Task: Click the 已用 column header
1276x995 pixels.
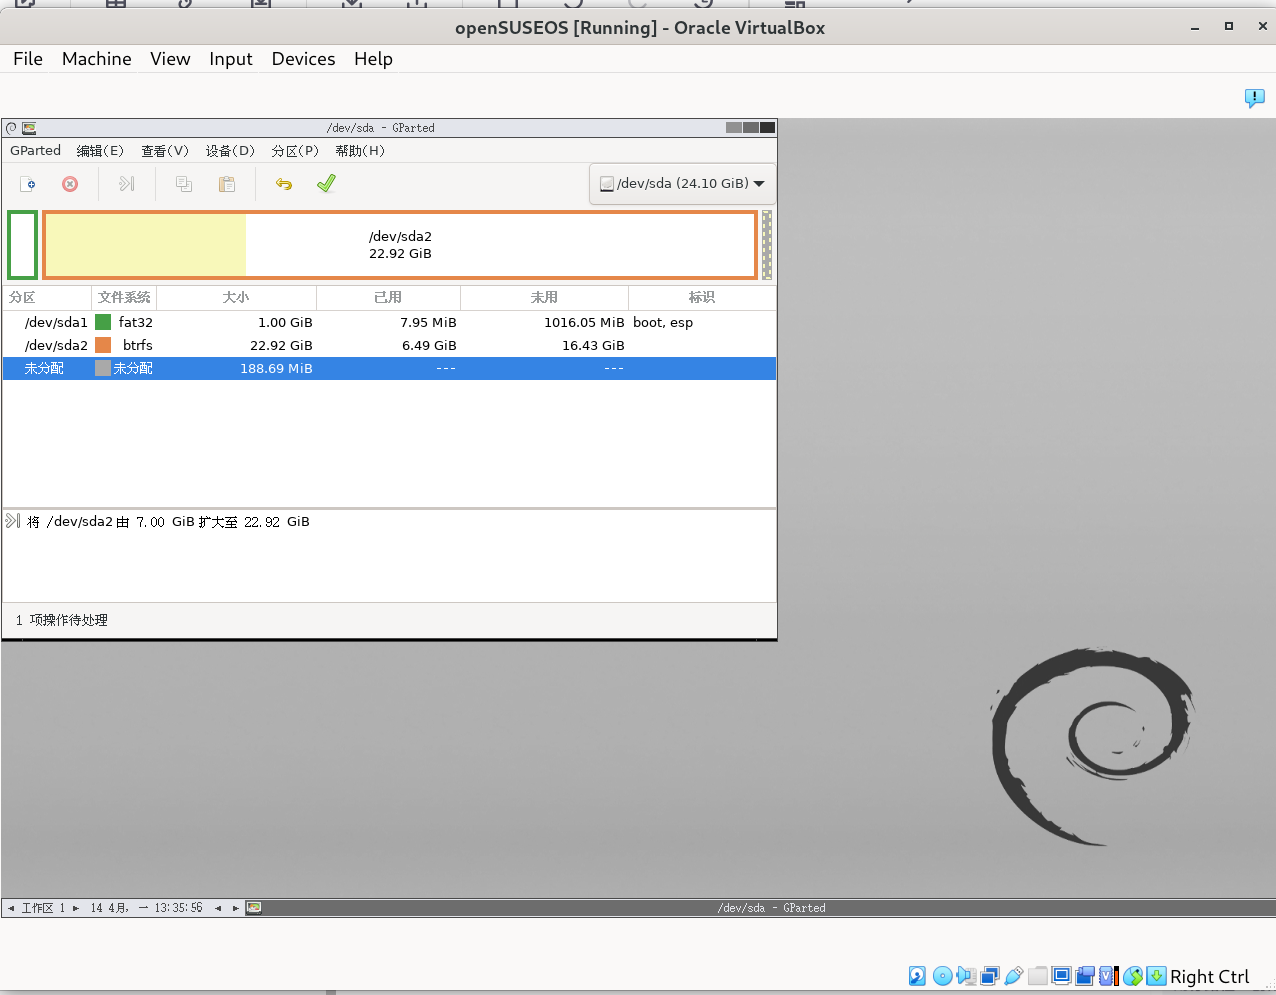Action: point(388,297)
